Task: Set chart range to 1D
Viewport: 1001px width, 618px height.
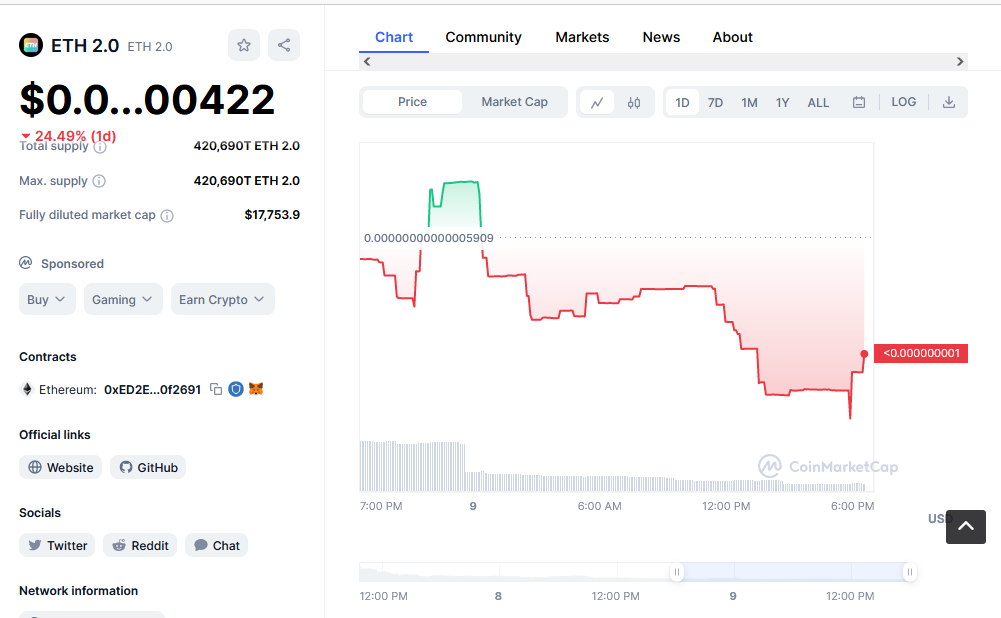Action: coord(682,102)
